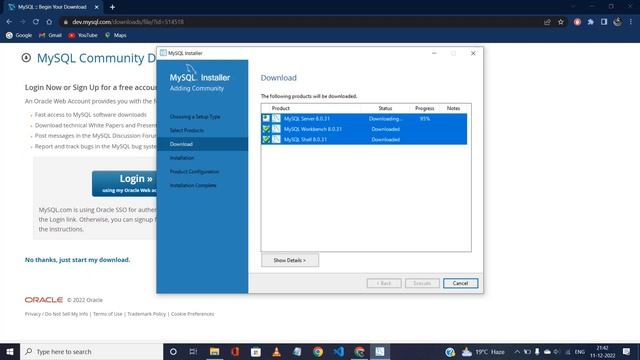Minimize the MySQL Installer window

(x=434, y=53)
